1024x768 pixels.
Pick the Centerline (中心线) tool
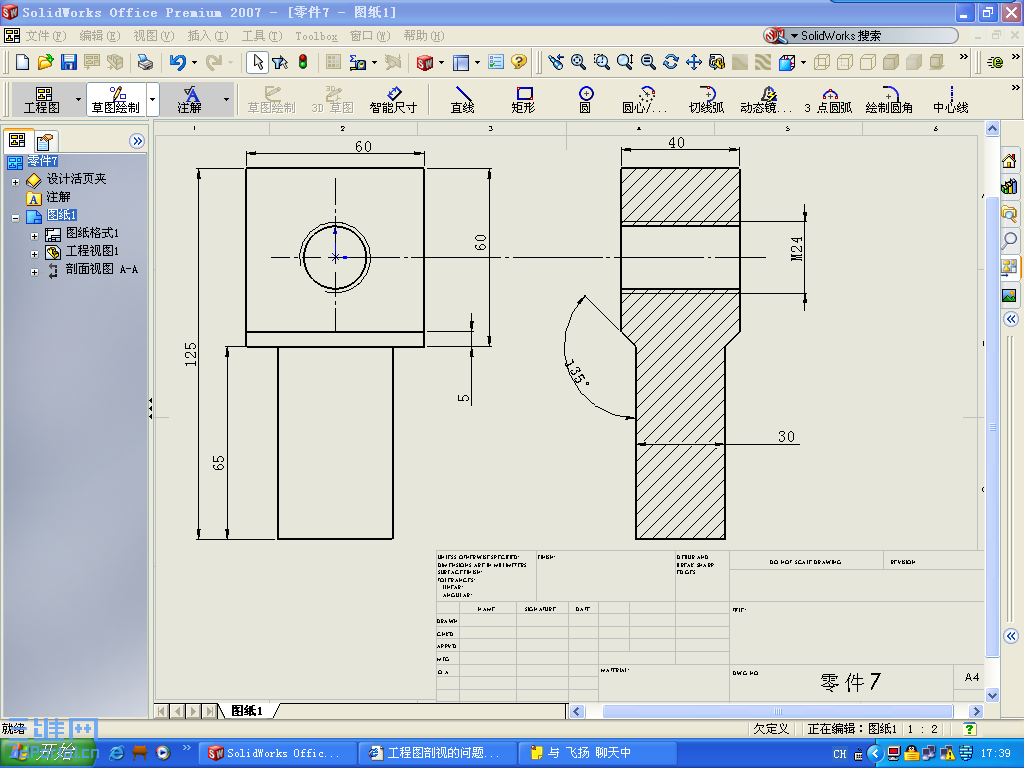948,99
